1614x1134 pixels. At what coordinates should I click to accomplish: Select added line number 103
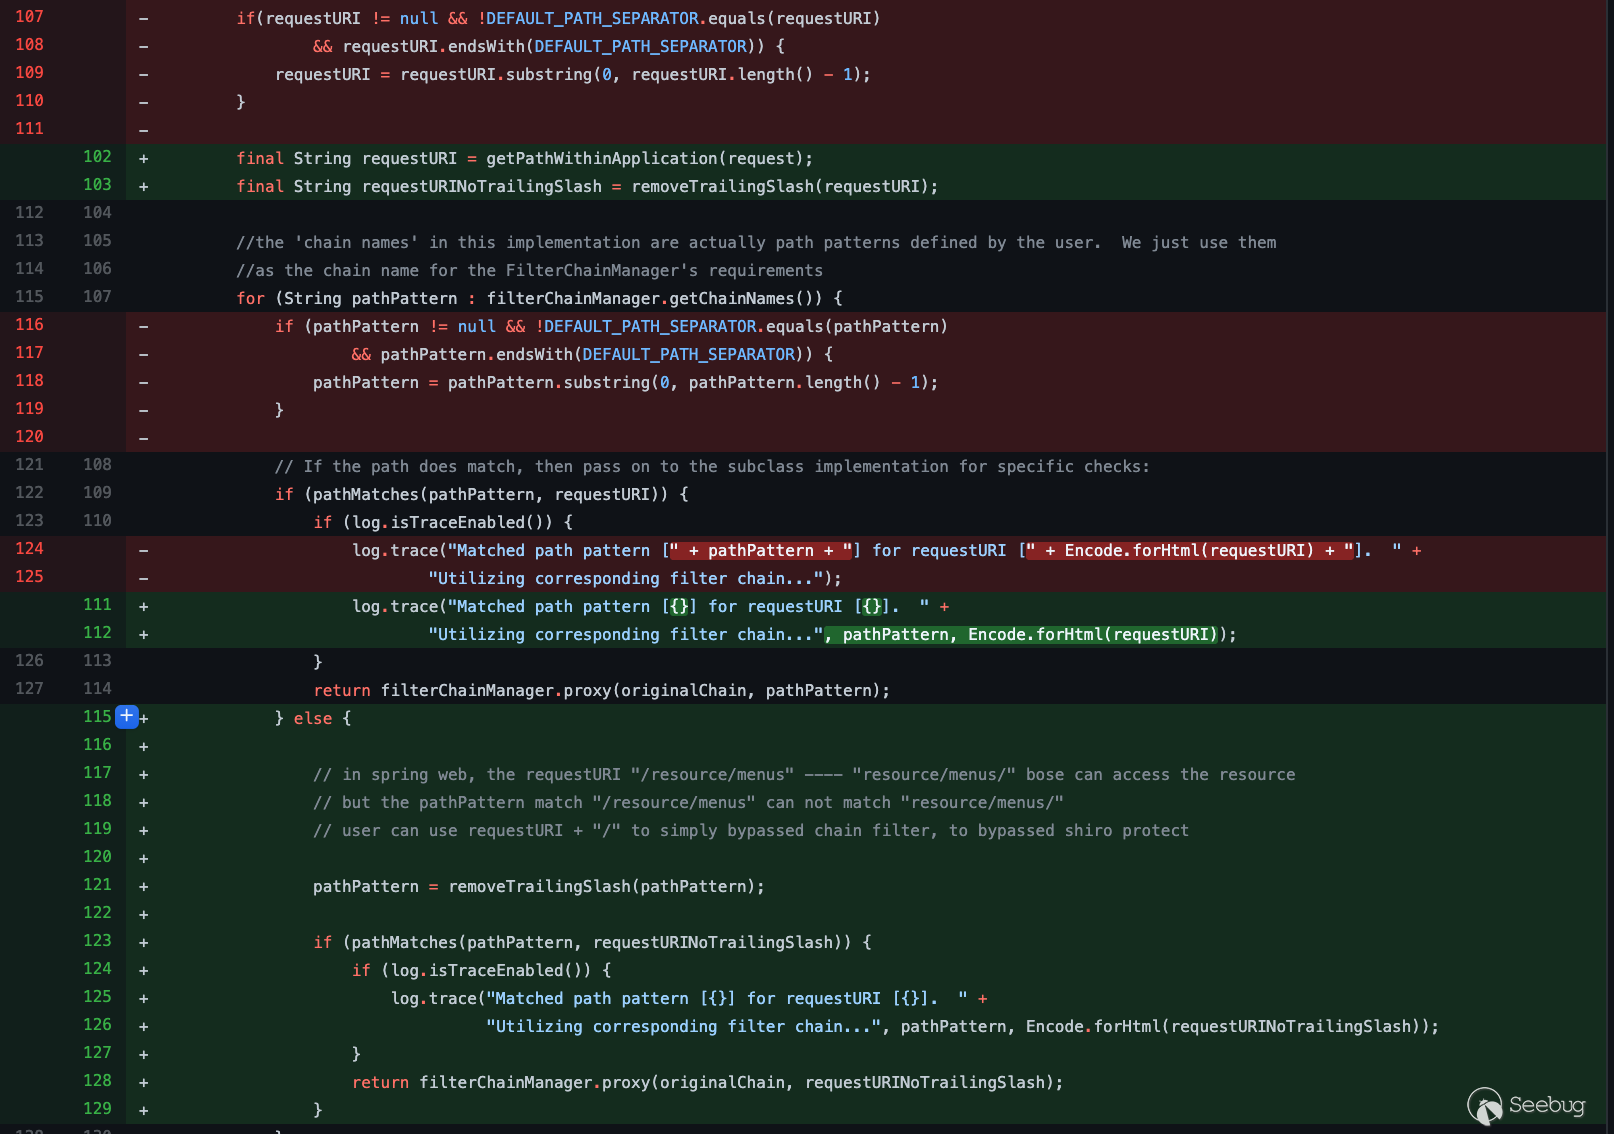coord(97,185)
